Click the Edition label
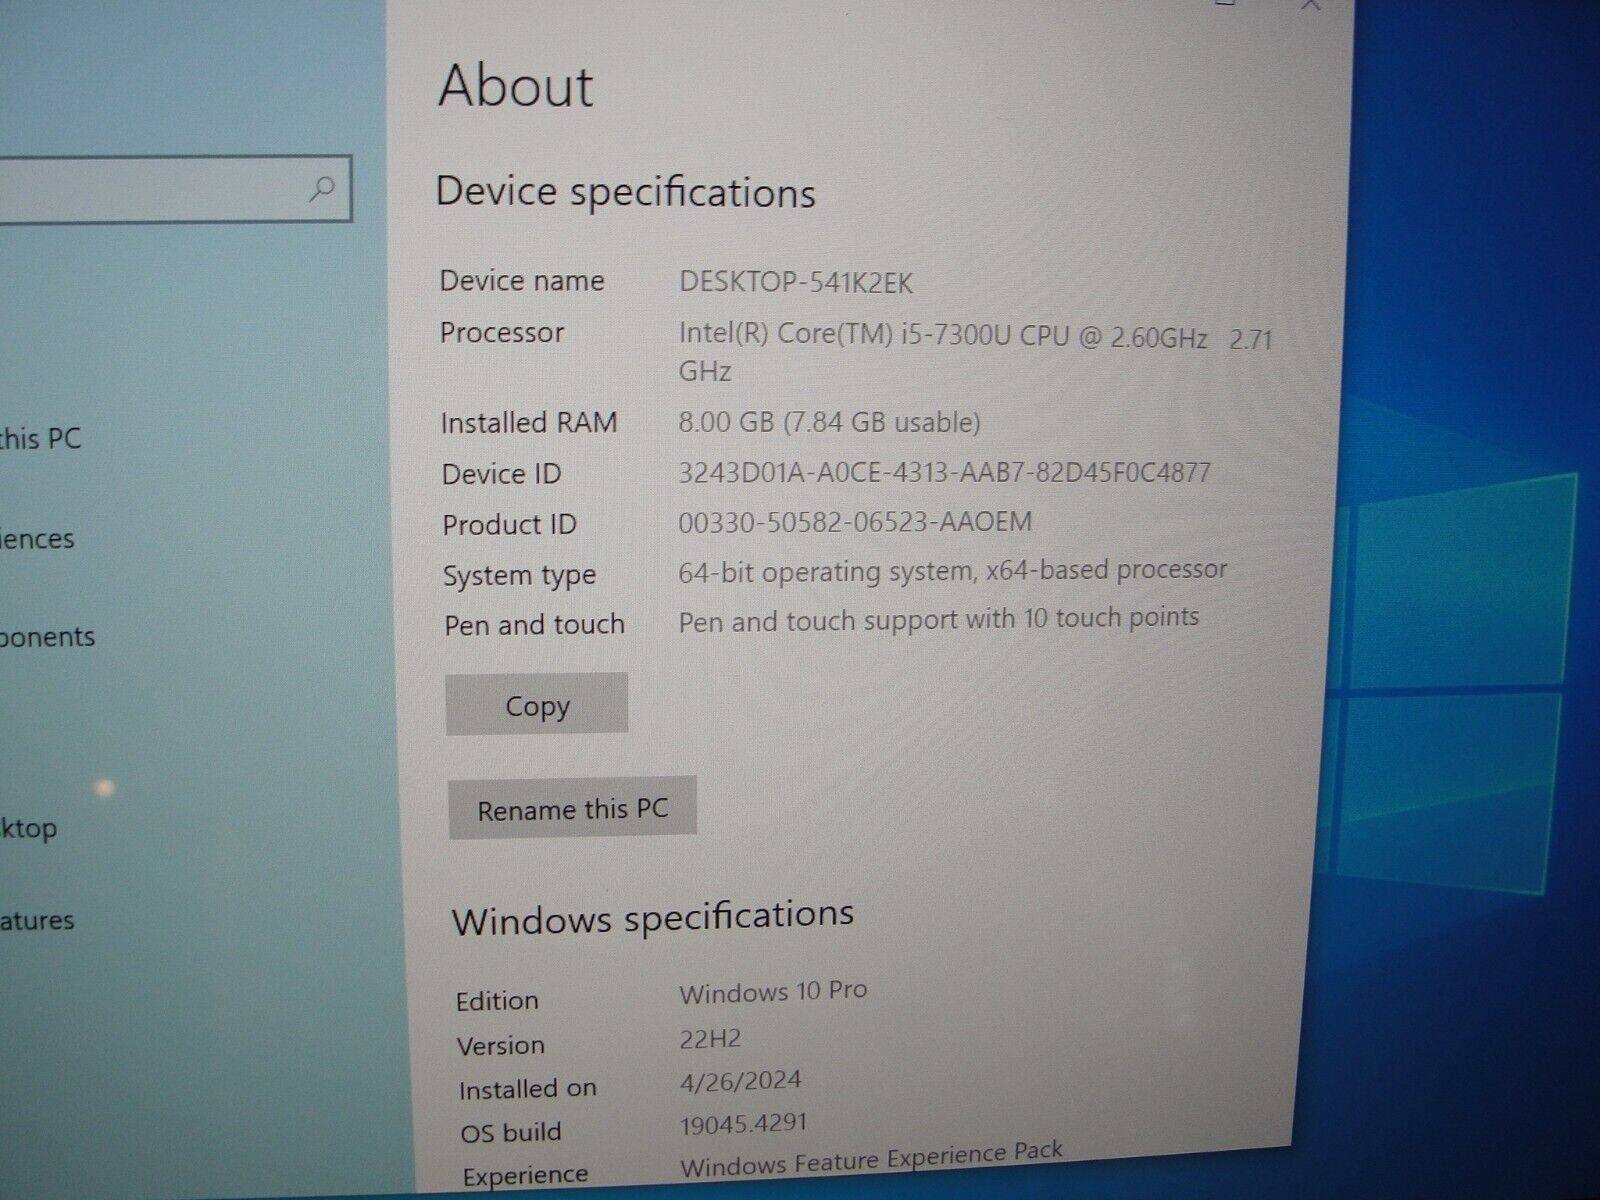 pyautogui.click(x=497, y=1001)
